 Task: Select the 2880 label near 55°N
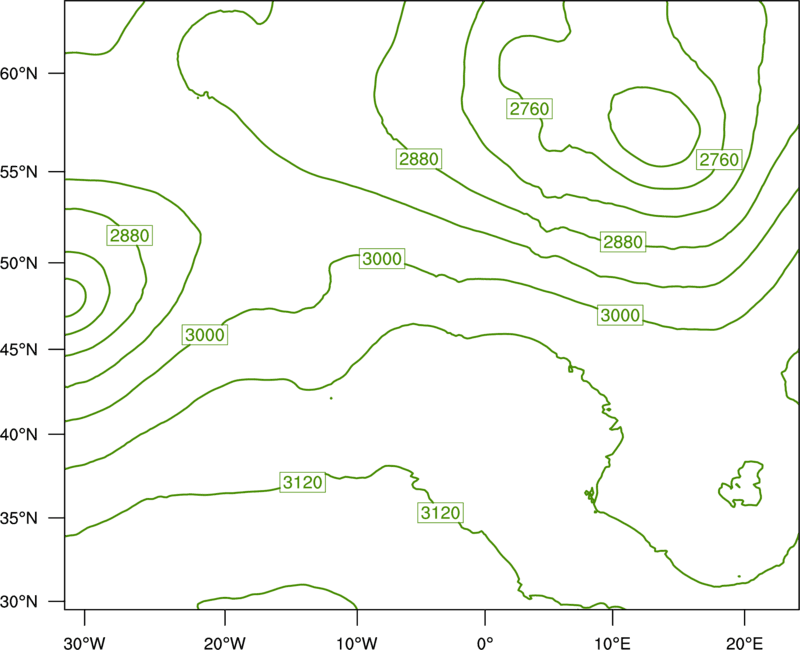point(419,159)
